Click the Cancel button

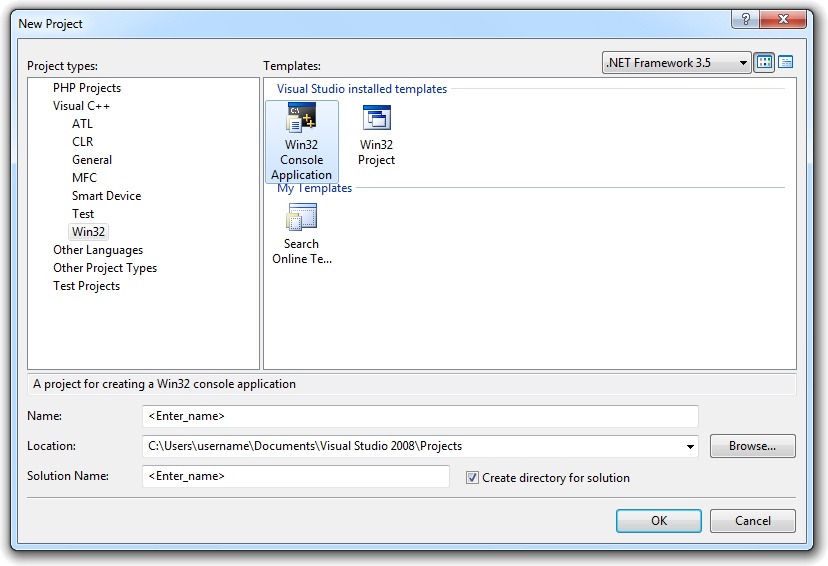point(752,521)
